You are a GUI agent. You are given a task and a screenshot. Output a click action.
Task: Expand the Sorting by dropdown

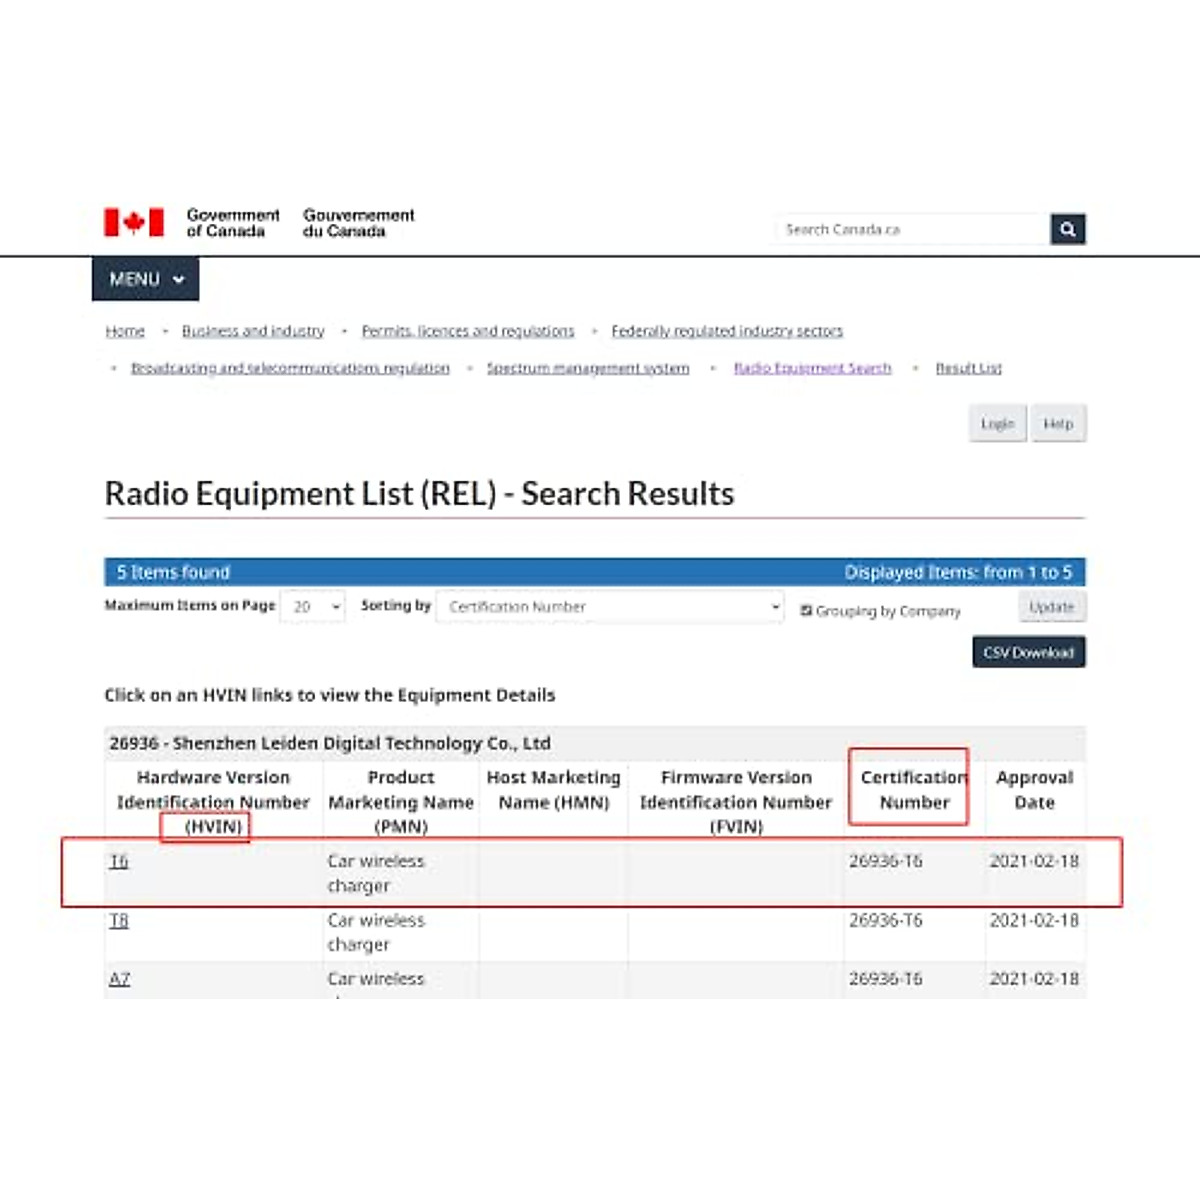point(610,607)
